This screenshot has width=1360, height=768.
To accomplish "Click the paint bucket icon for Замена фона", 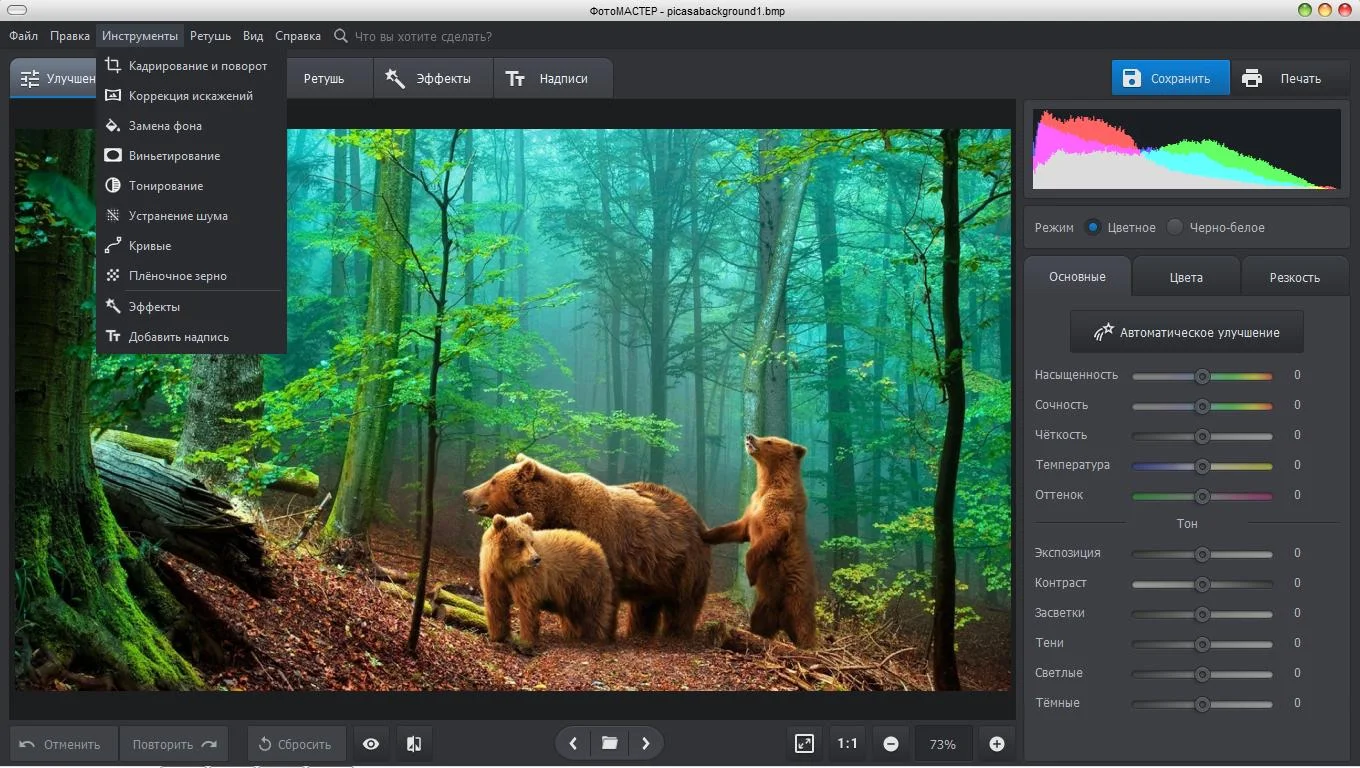I will 113,126.
